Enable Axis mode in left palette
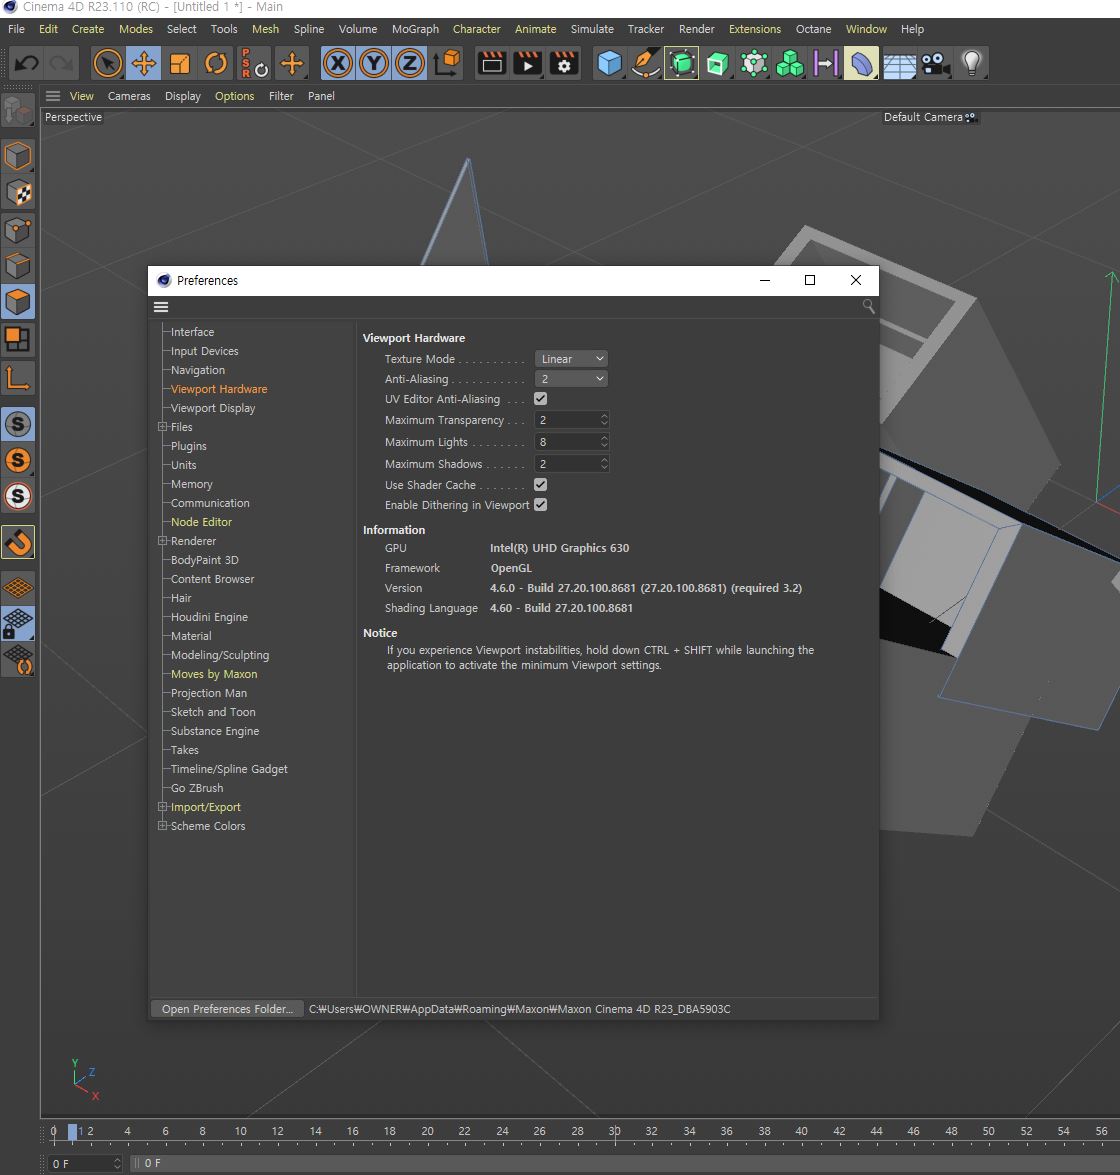This screenshot has height=1175, width=1120. [18, 378]
